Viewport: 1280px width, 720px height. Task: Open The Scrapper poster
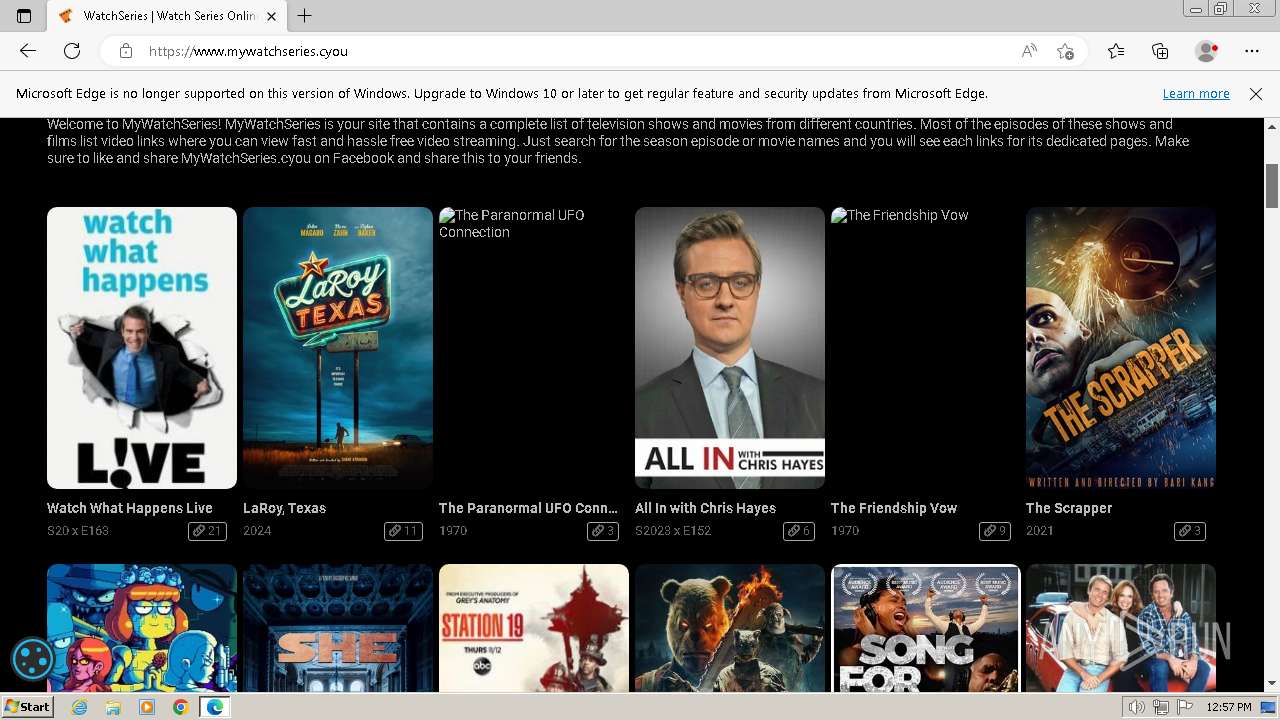[1121, 348]
